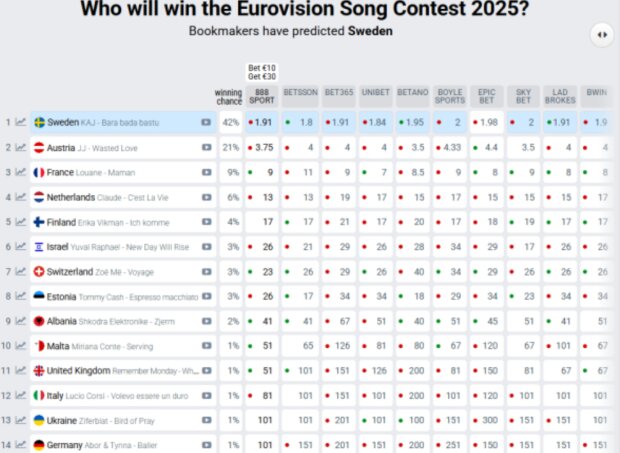Image resolution: width=620 pixels, height=453 pixels.
Task: Play Estonia Espresso macchiato video icon
Action: [206, 296]
